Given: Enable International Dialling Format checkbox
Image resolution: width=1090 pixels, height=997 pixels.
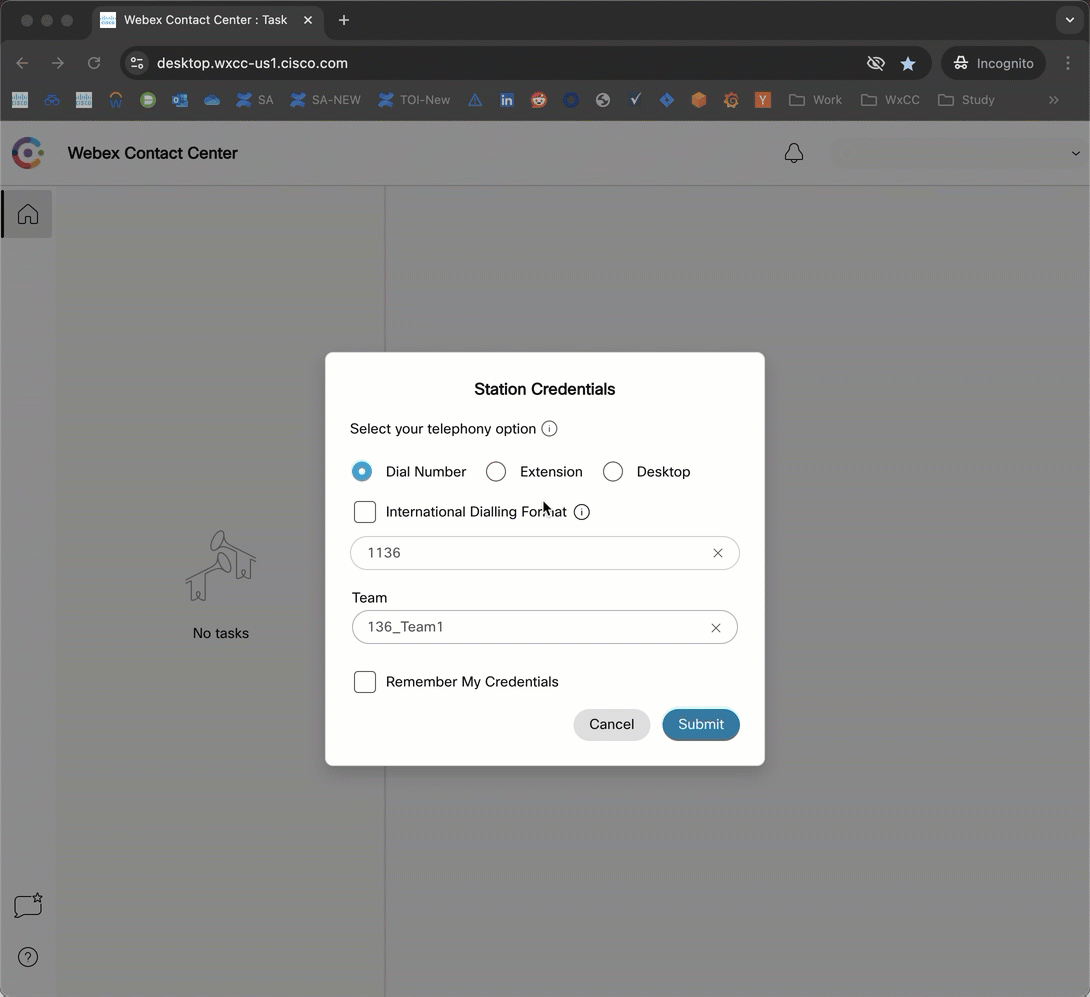Looking at the screenshot, I should tap(365, 512).
